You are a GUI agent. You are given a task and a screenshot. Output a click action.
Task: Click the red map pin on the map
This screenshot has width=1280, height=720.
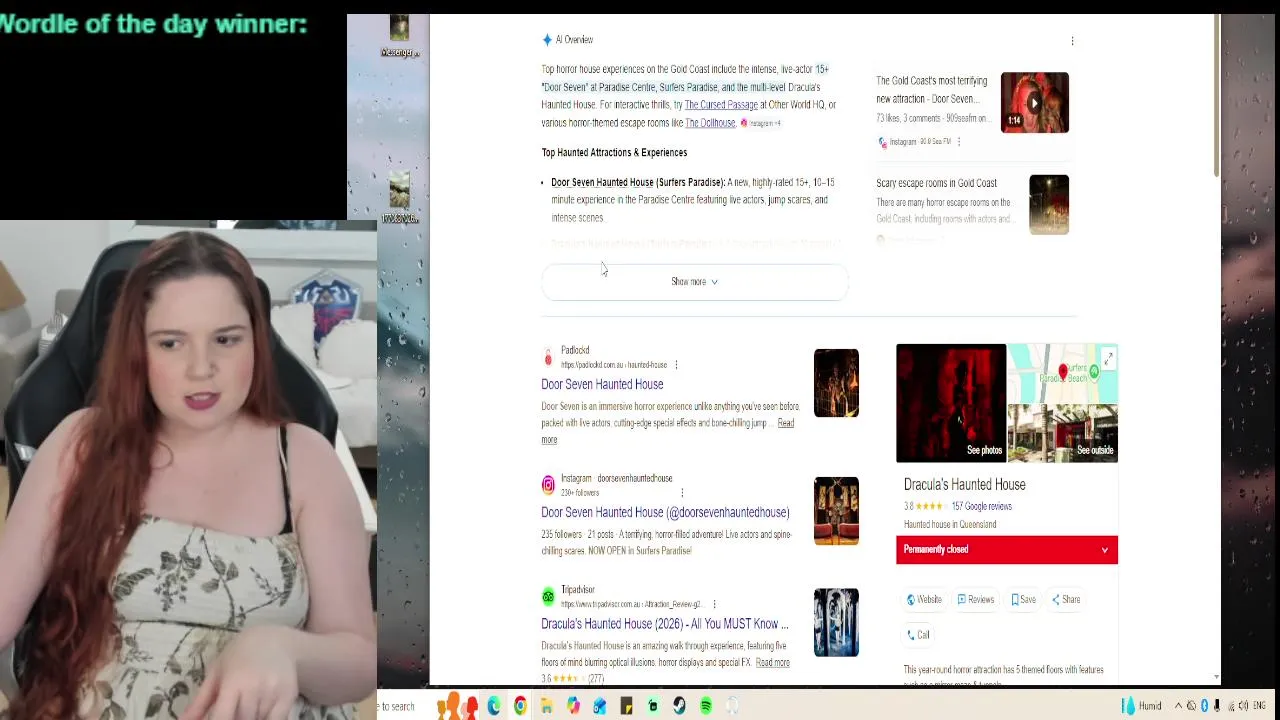pyautogui.click(x=1062, y=373)
